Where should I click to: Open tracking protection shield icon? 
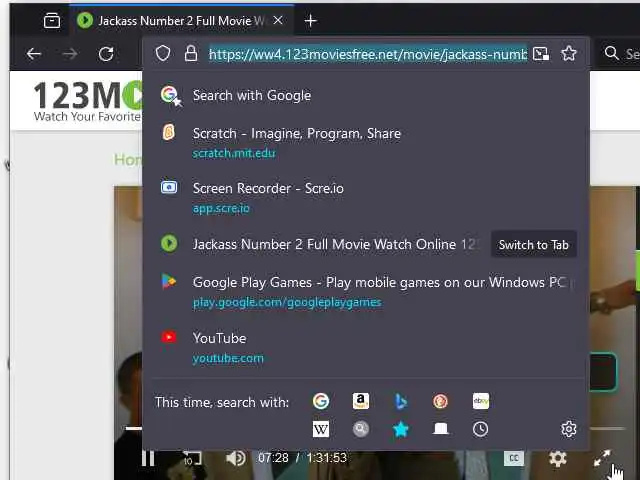pyautogui.click(x=163, y=53)
